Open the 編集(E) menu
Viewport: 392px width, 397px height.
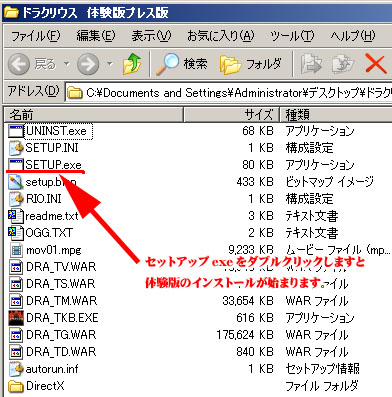tap(96, 35)
